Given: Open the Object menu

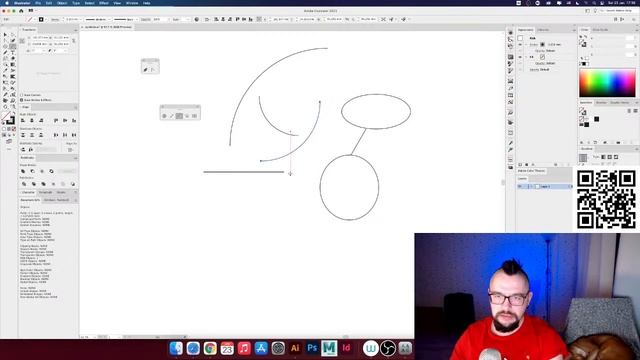Looking at the screenshot, I should (62, 3).
